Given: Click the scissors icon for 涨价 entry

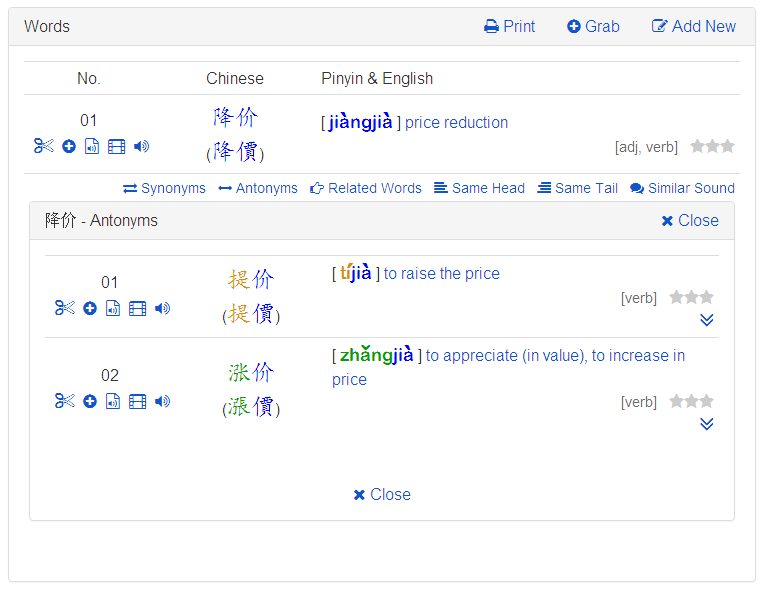Looking at the screenshot, I should pos(65,401).
